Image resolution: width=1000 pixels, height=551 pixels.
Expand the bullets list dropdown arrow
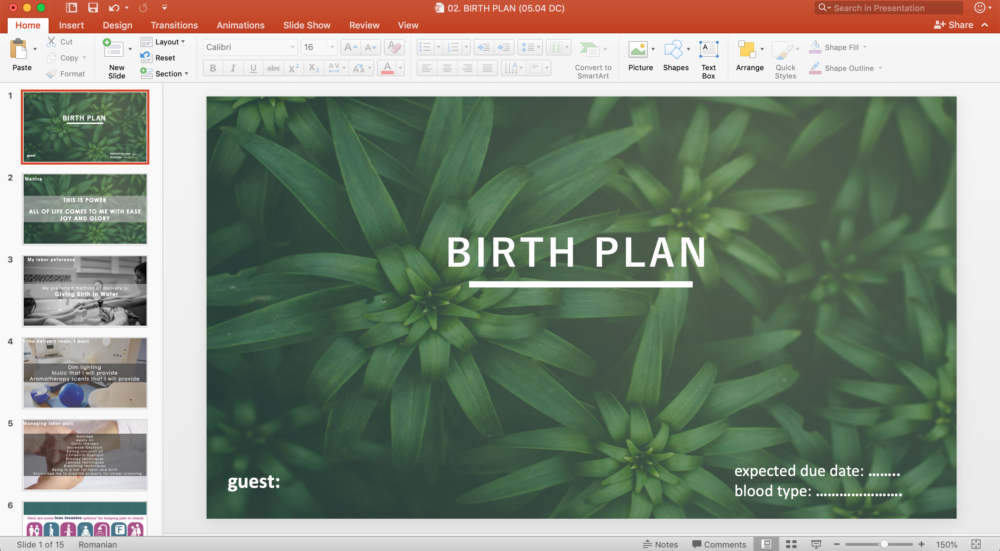coord(438,47)
